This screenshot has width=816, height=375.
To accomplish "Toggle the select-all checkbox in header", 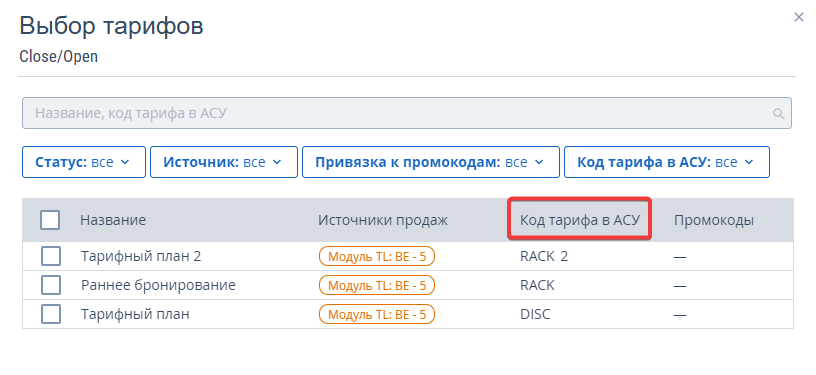I will point(50,220).
